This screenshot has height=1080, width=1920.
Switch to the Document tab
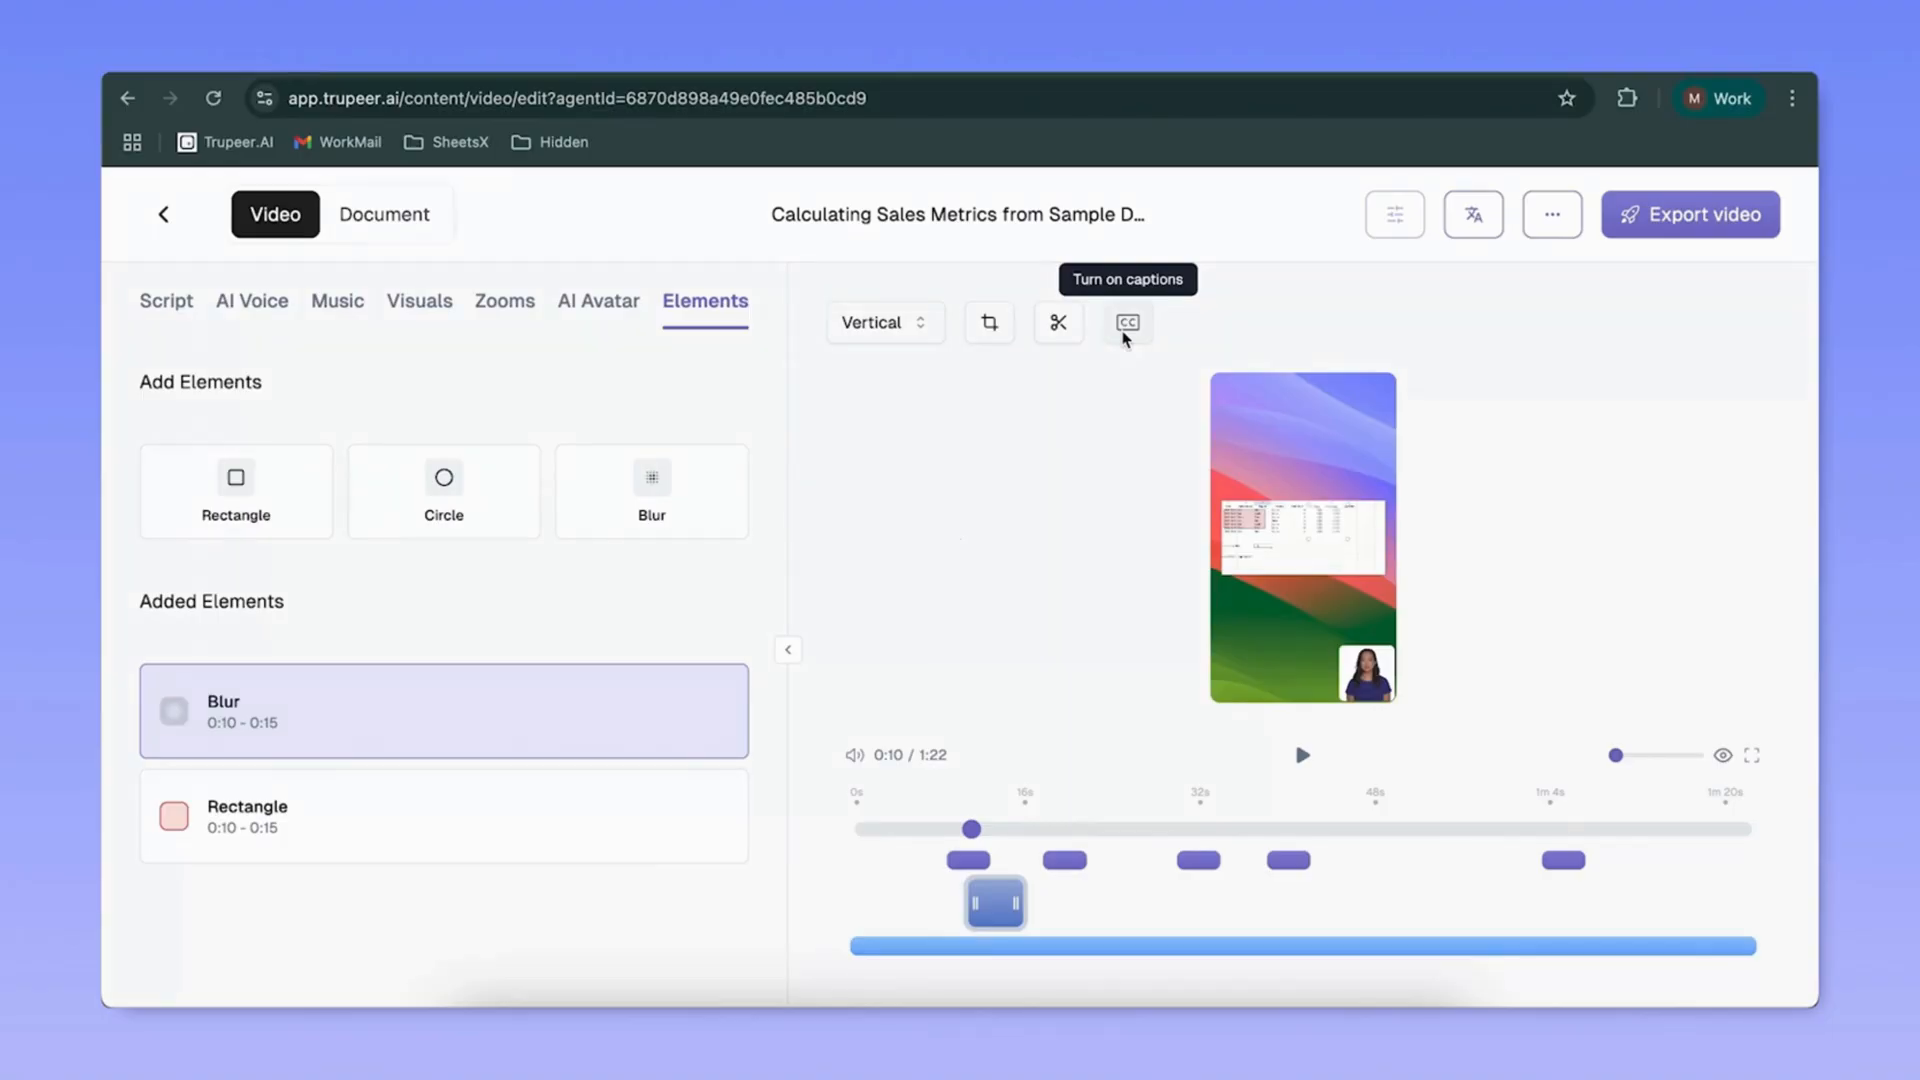click(384, 214)
